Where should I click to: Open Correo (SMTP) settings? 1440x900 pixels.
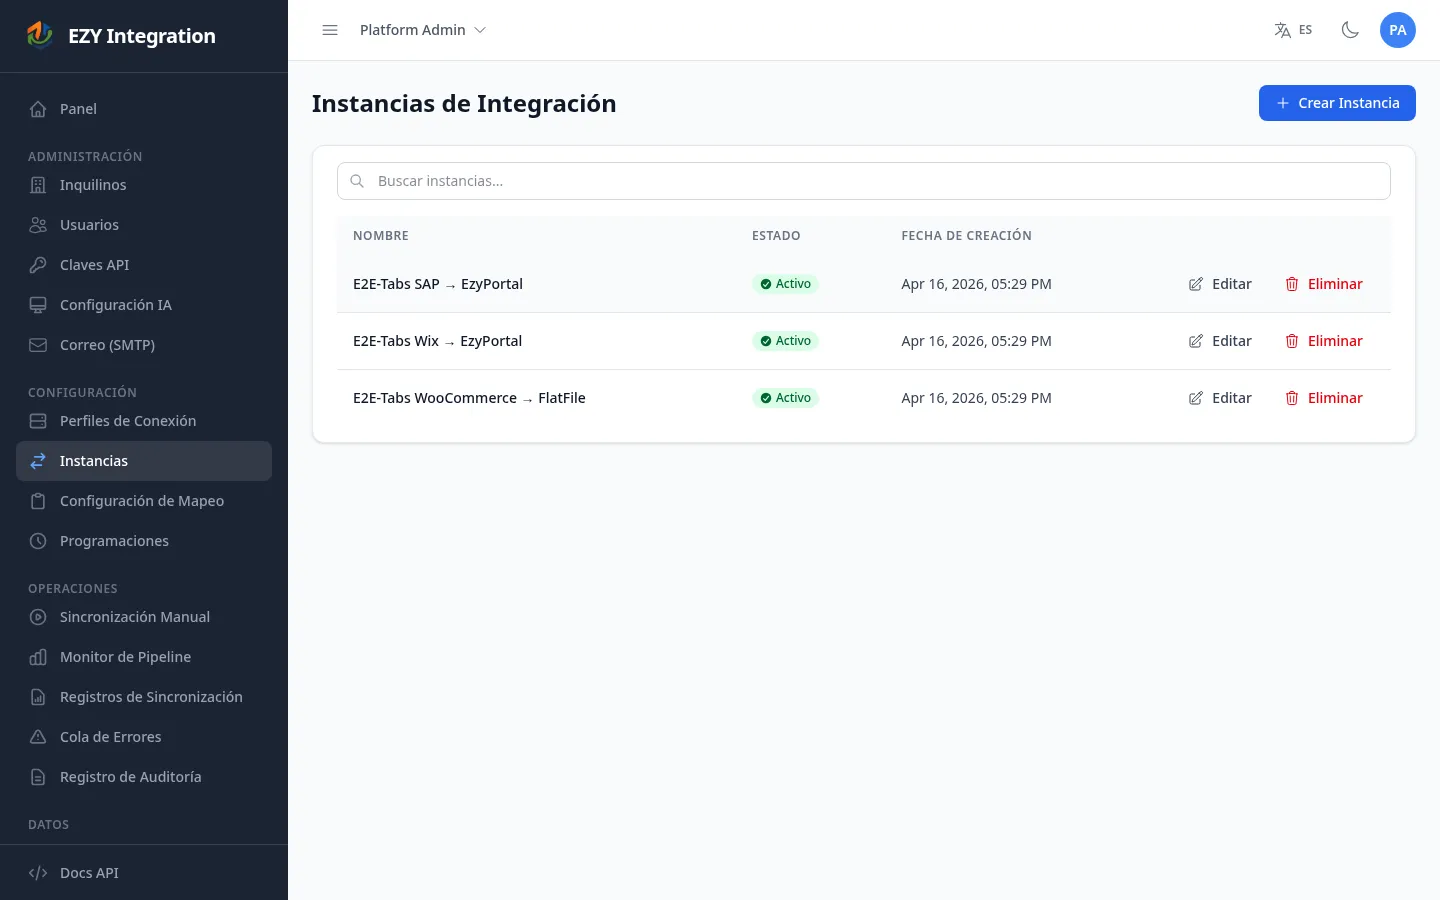point(144,345)
